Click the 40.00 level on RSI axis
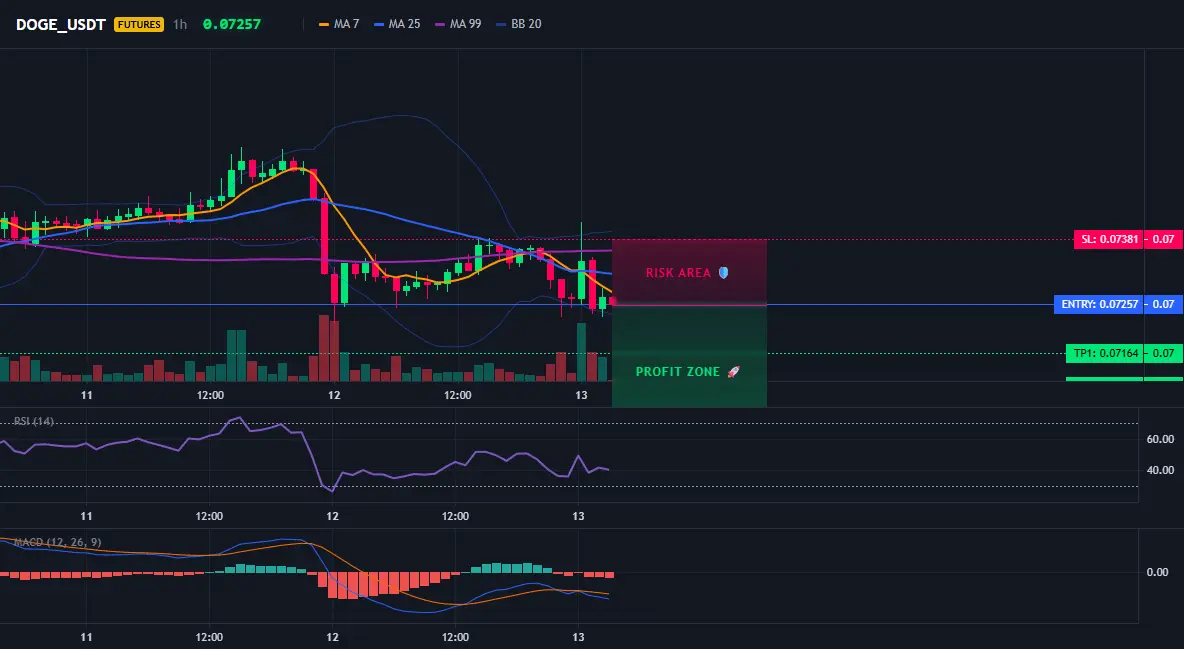Viewport: 1184px width, 649px height. (x=1160, y=470)
